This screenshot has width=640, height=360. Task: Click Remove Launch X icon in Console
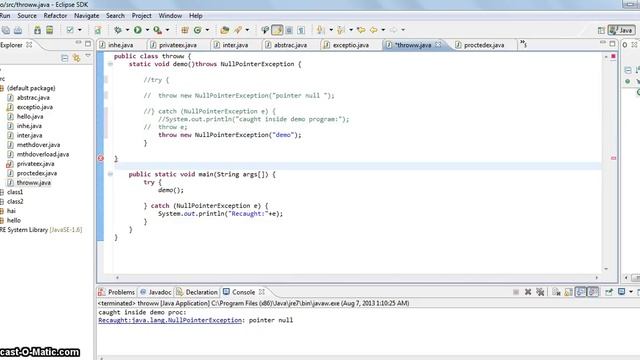(528, 292)
